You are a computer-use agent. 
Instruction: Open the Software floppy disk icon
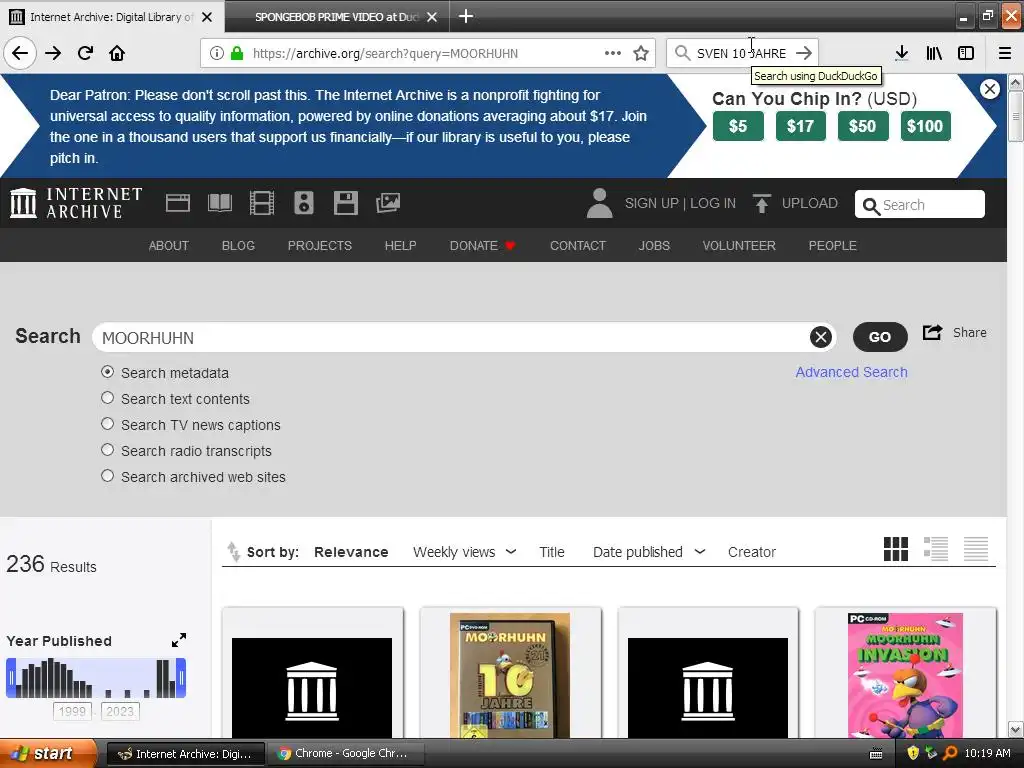345,203
